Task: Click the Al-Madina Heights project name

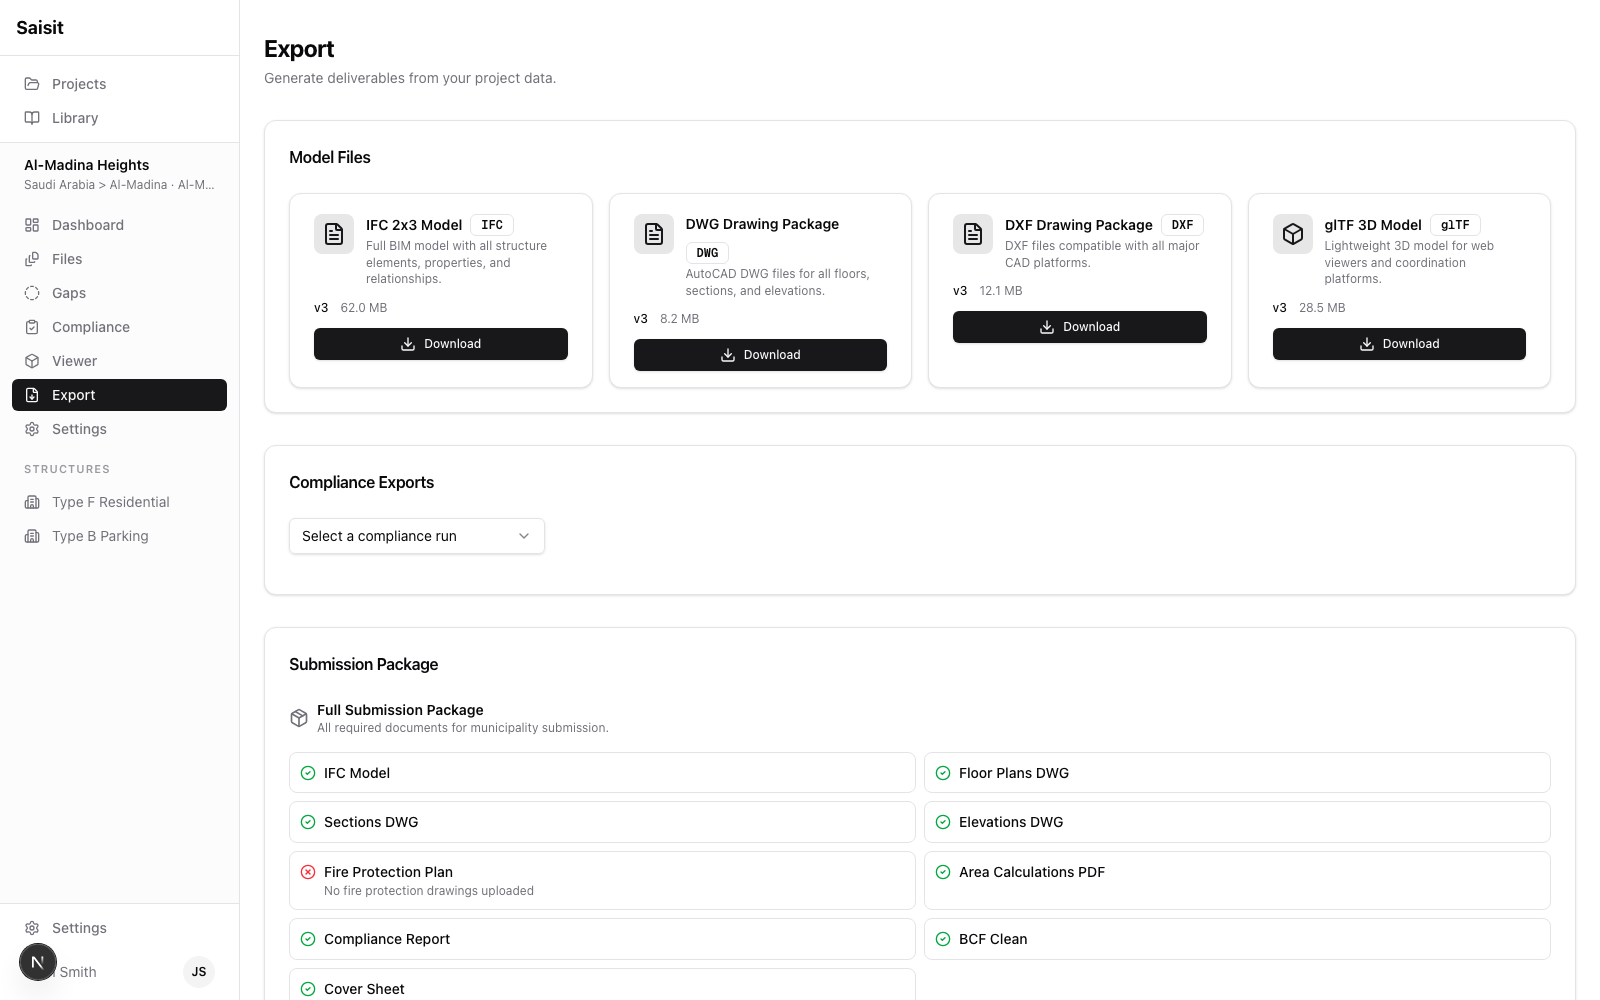Action: pos(87,165)
